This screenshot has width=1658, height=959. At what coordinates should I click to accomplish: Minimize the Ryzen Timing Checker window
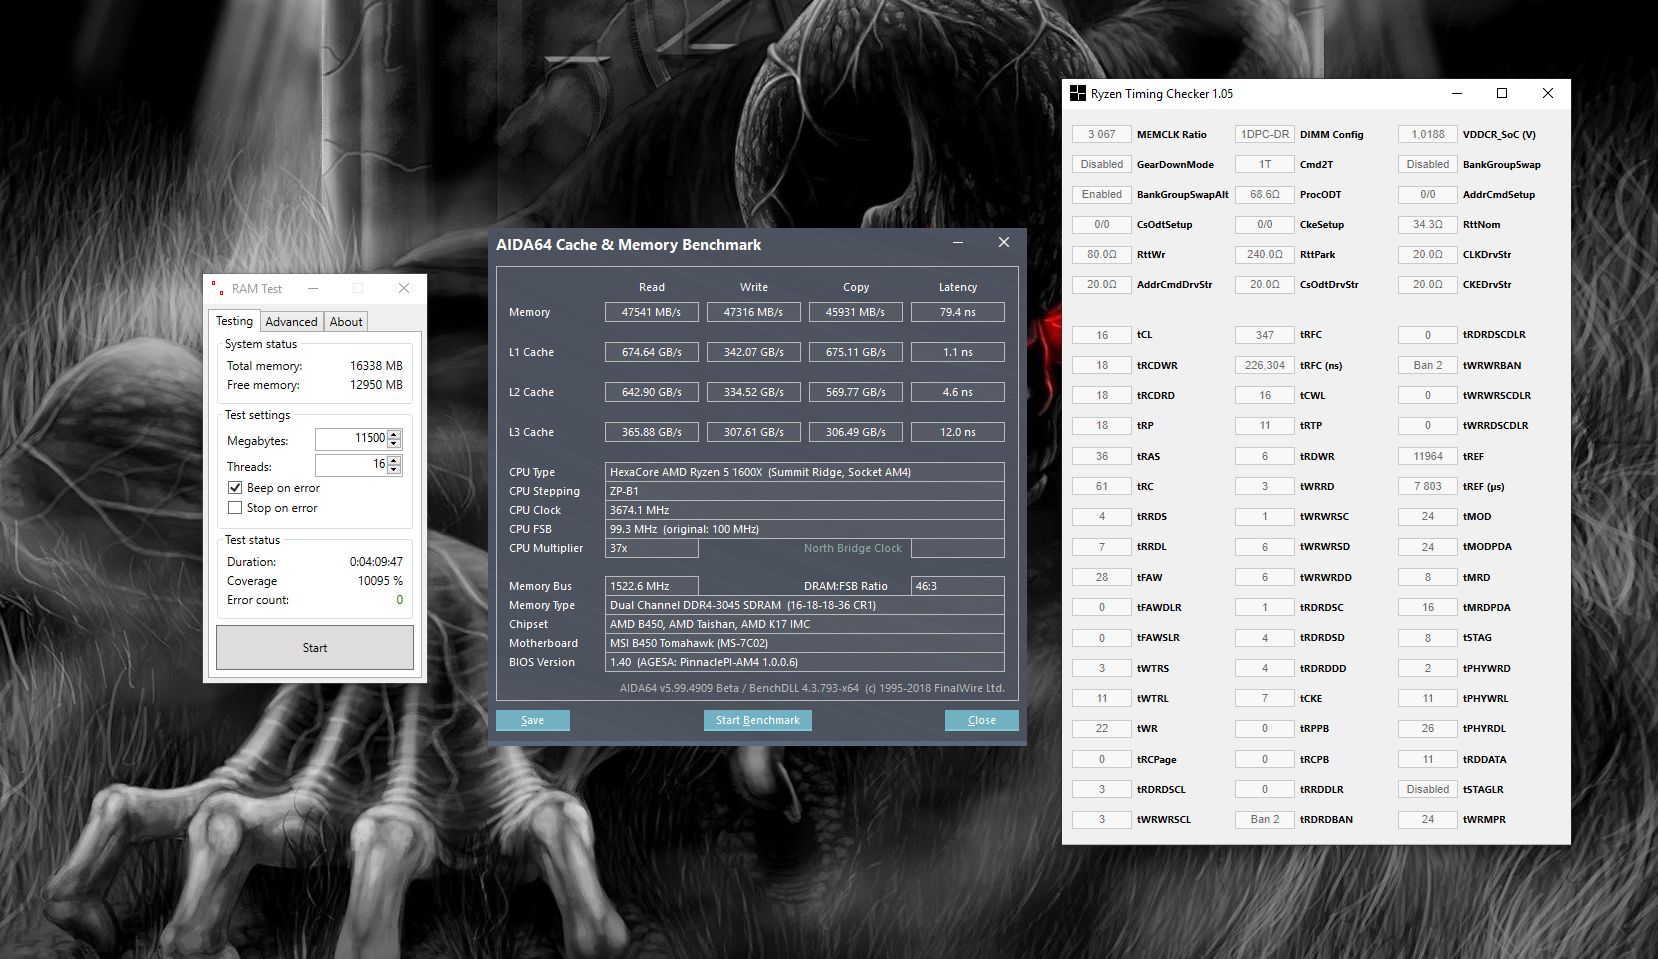coord(1456,93)
